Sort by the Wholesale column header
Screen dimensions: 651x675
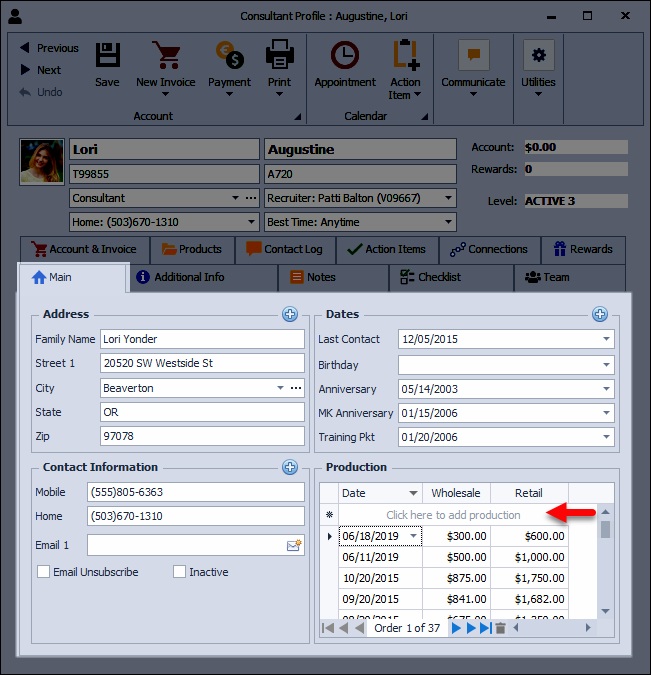click(x=456, y=493)
